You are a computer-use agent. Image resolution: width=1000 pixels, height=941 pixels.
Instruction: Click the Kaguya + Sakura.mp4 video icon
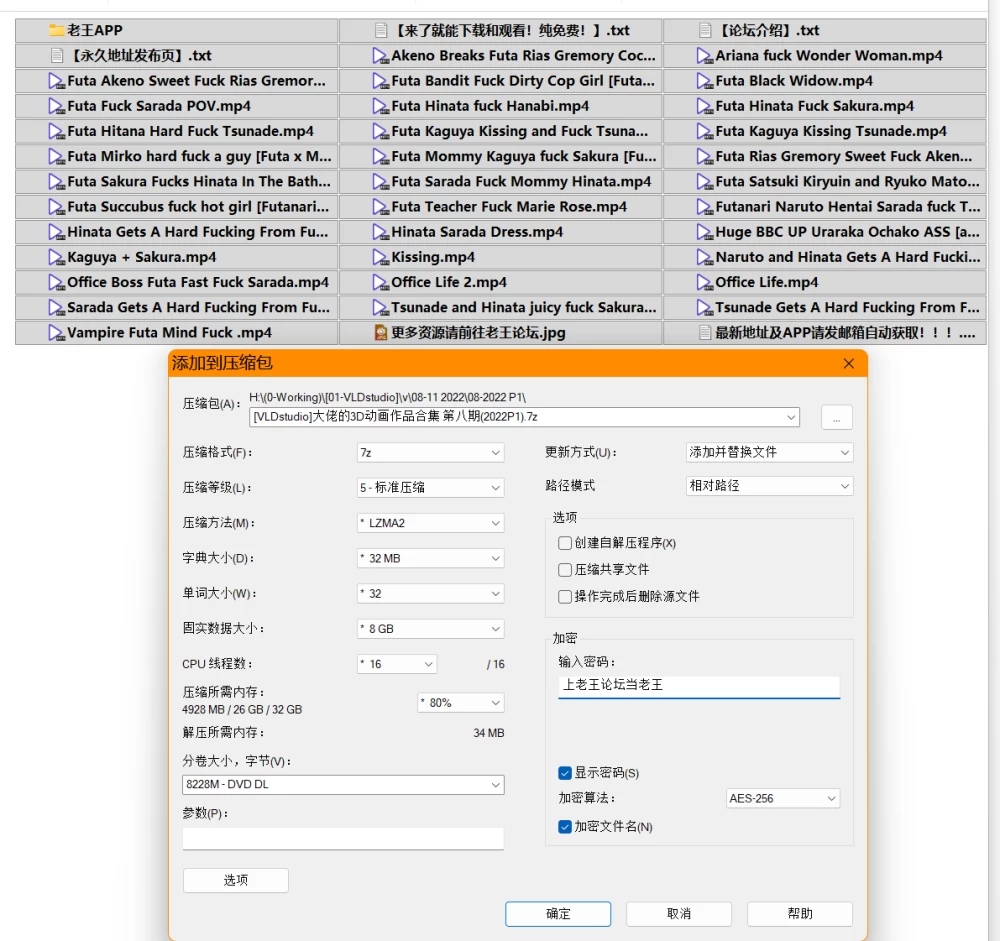(56, 257)
